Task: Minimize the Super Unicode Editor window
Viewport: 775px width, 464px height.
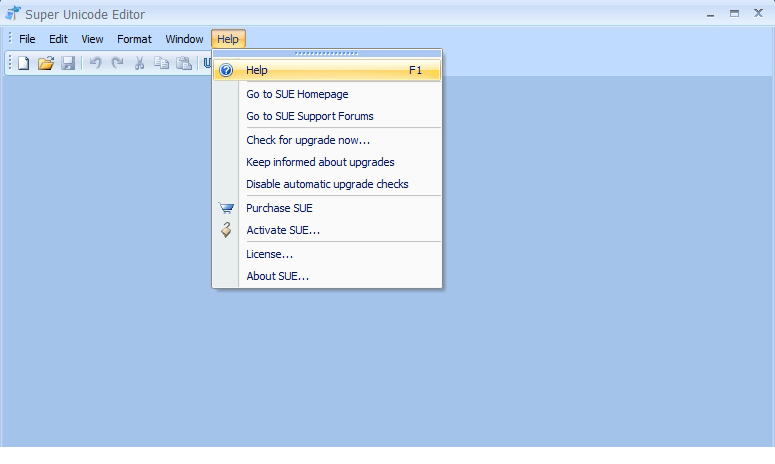Action: 711,14
